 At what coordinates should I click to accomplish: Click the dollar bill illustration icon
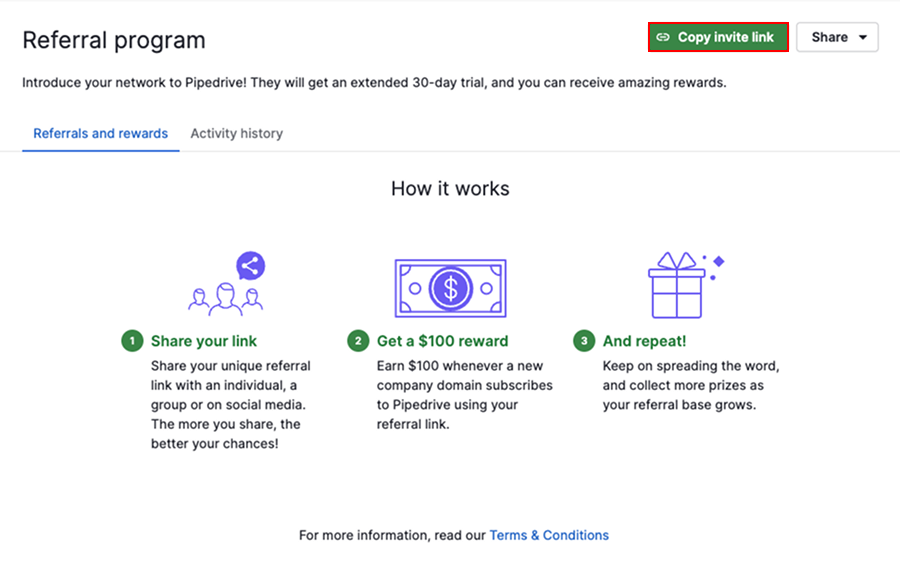point(450,289)
